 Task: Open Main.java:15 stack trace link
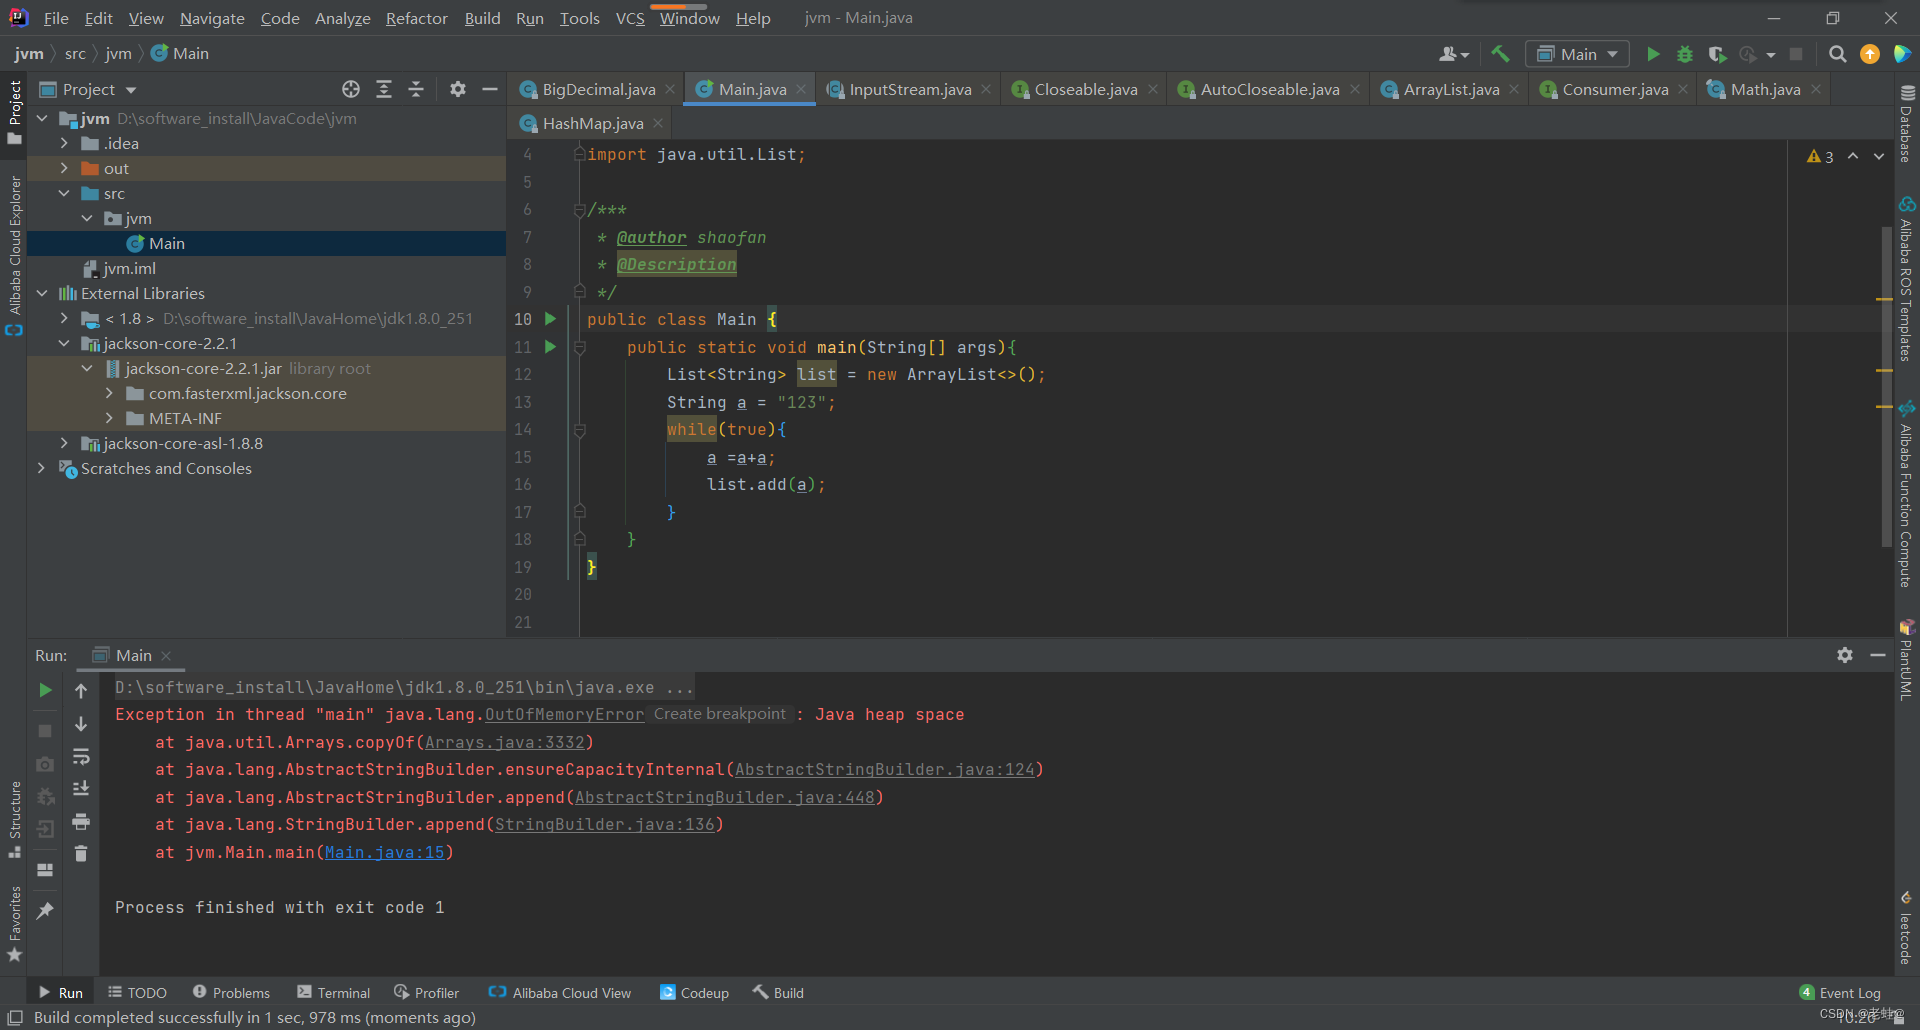coord(385,852)
